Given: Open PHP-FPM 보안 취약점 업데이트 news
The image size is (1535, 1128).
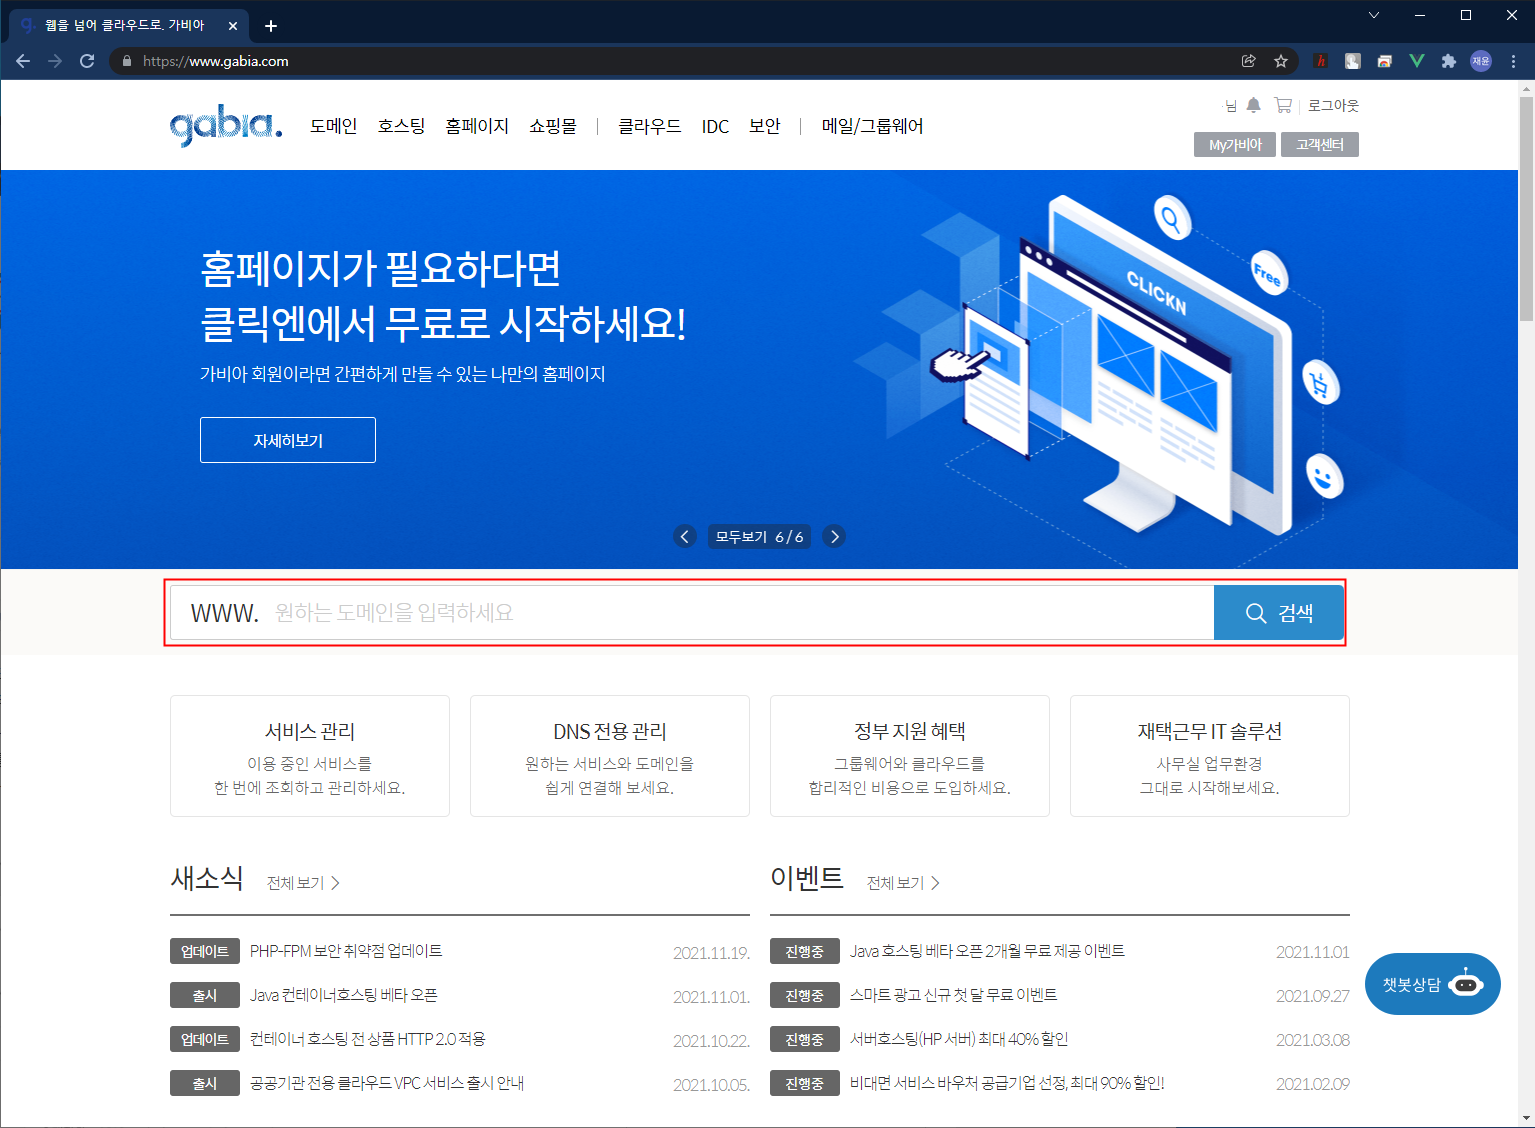Looking at the screenshot, I should 346,951.
